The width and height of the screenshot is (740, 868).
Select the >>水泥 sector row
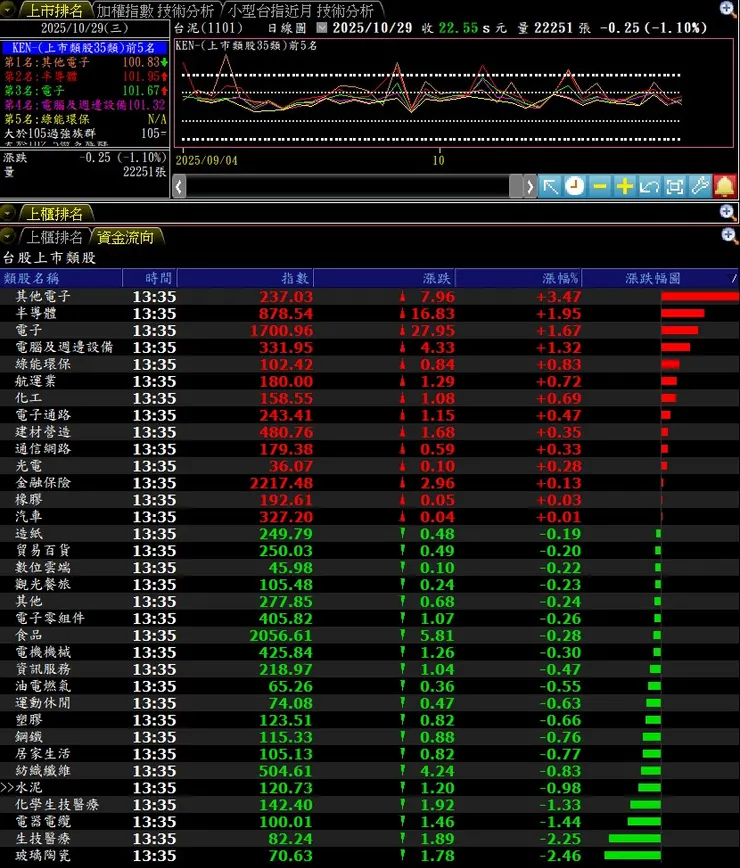click(370, 788)
